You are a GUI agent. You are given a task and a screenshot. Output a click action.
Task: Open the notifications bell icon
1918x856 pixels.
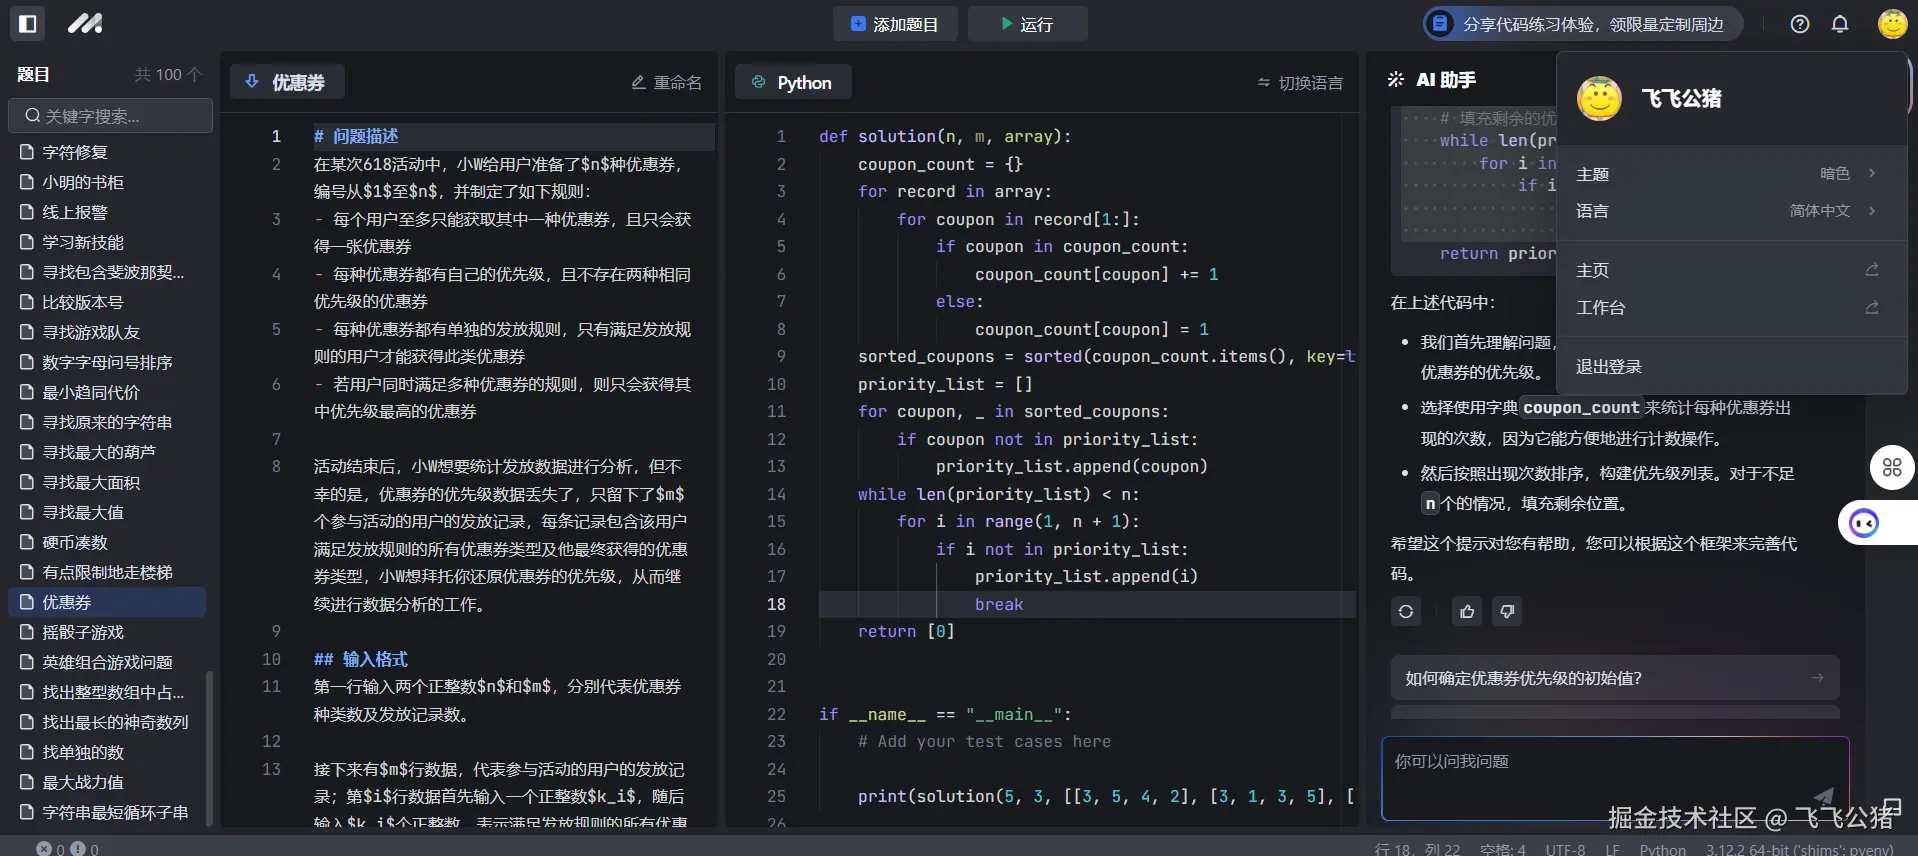1840,24
